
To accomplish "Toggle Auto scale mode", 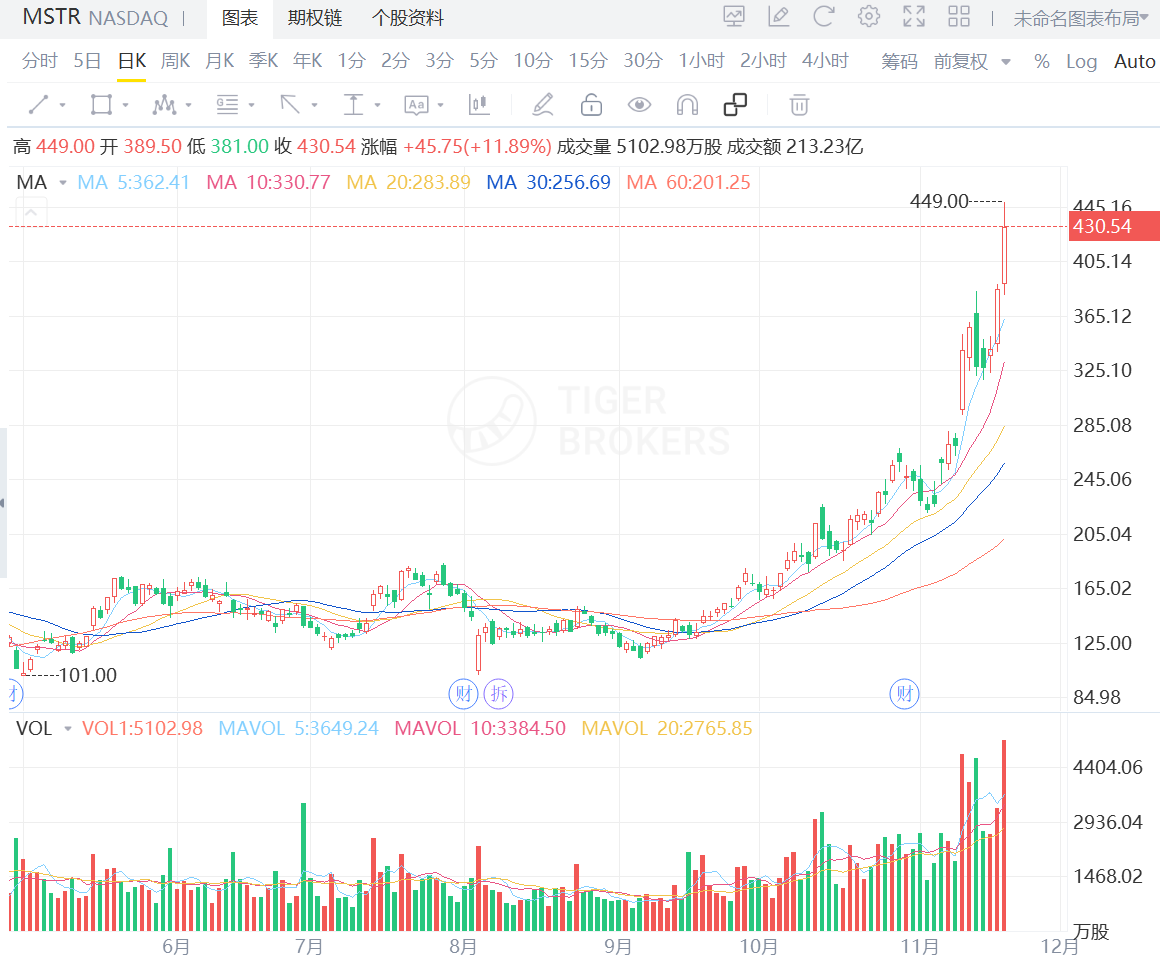I will click(x=1134, y=61).
